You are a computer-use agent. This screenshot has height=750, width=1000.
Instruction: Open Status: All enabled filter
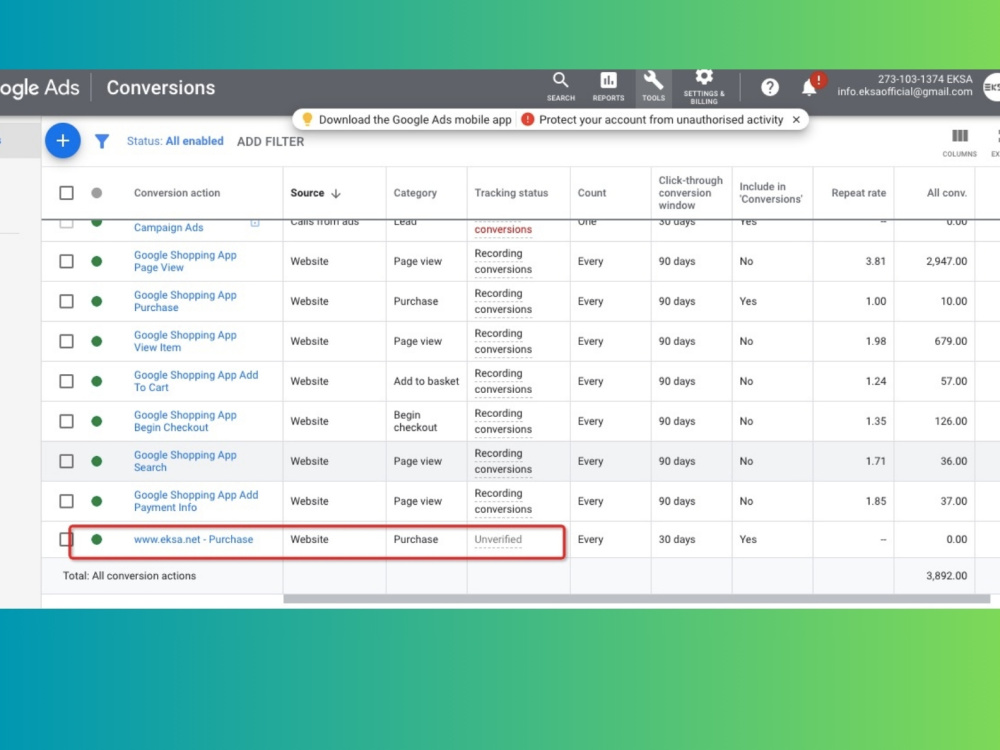(x=175, y=141)
